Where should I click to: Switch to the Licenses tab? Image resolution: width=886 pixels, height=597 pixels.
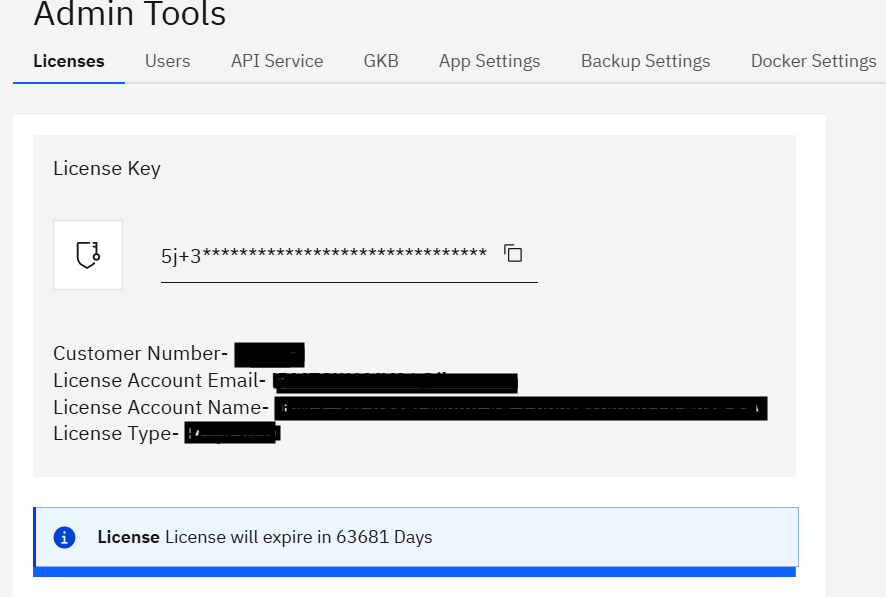point(69,61)
